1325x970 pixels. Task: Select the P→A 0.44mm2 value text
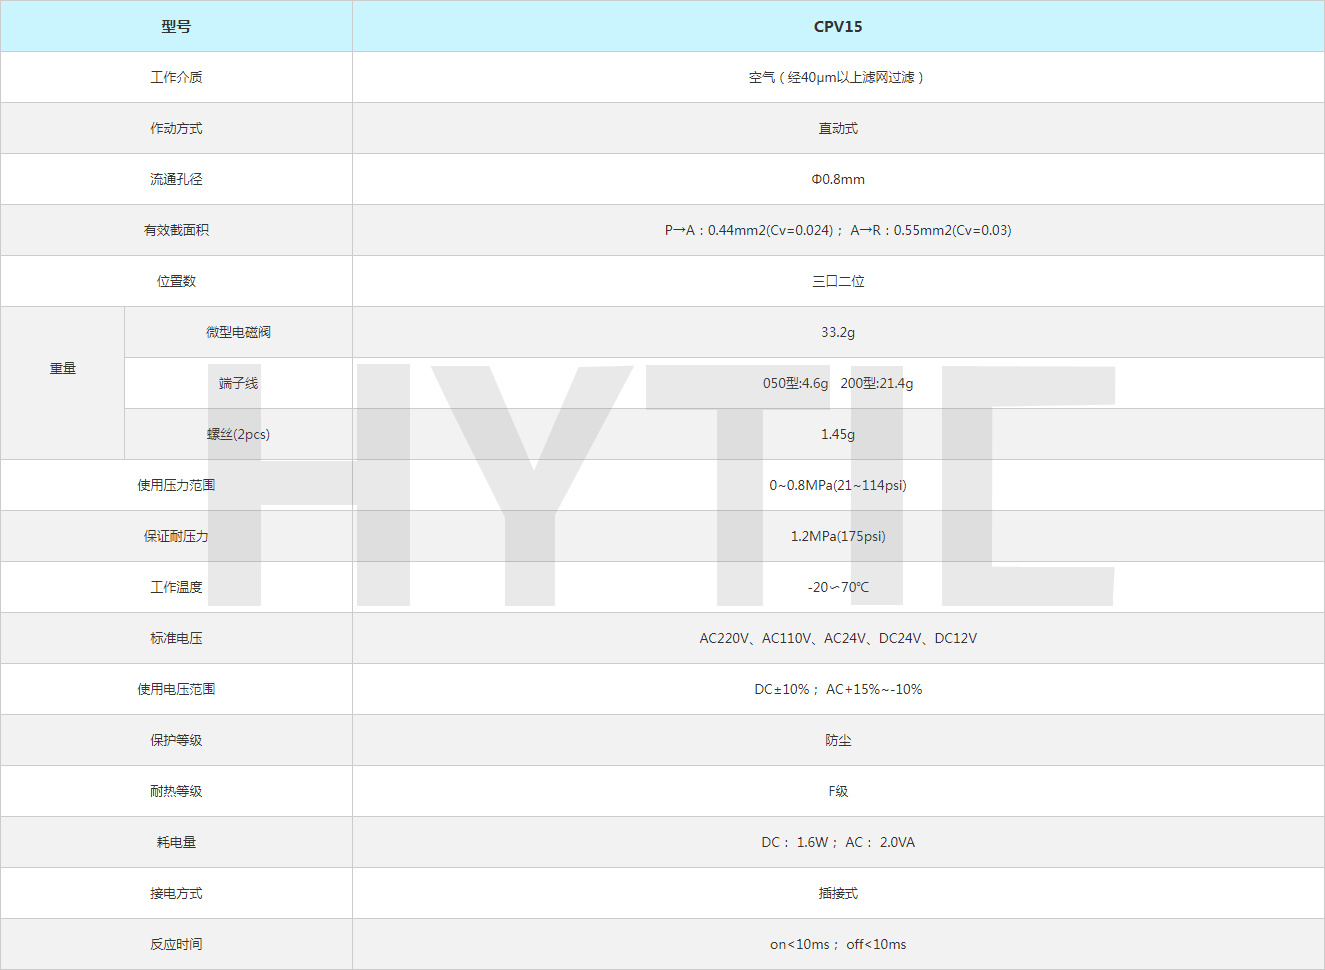click(x=838, y=230)
